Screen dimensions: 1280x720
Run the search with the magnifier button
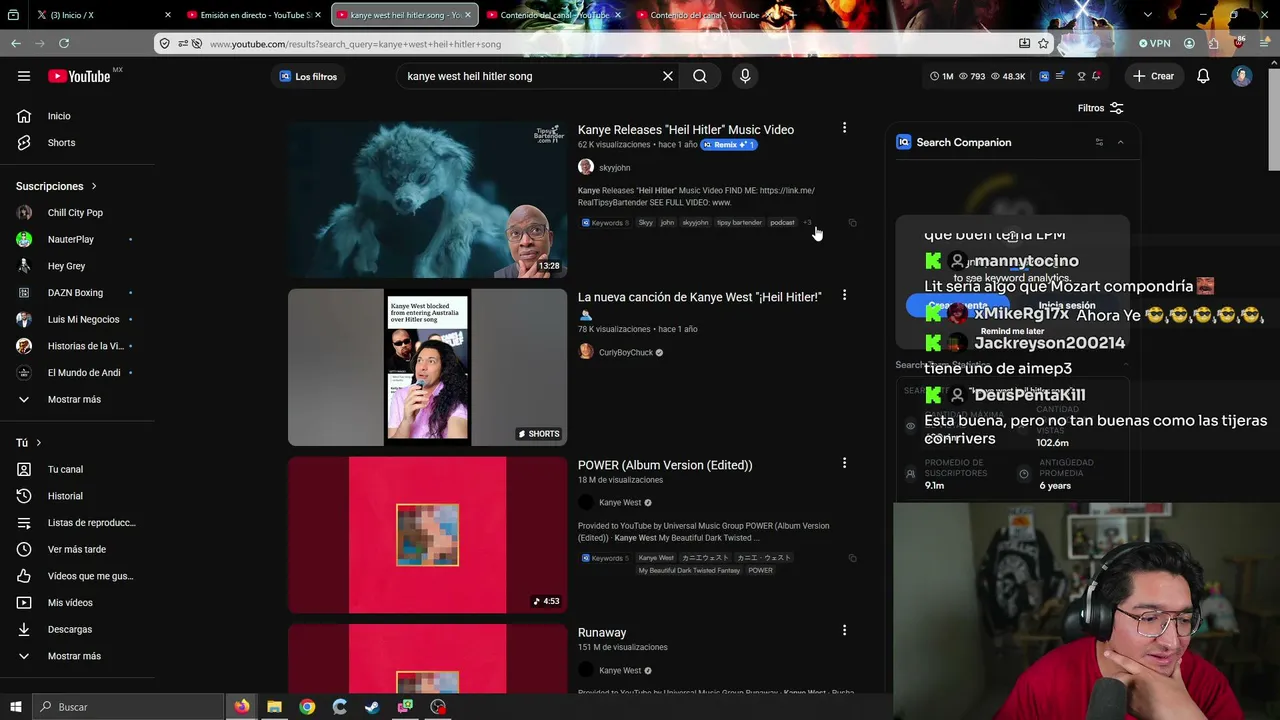pyautogui.click(x=700, y=76)
